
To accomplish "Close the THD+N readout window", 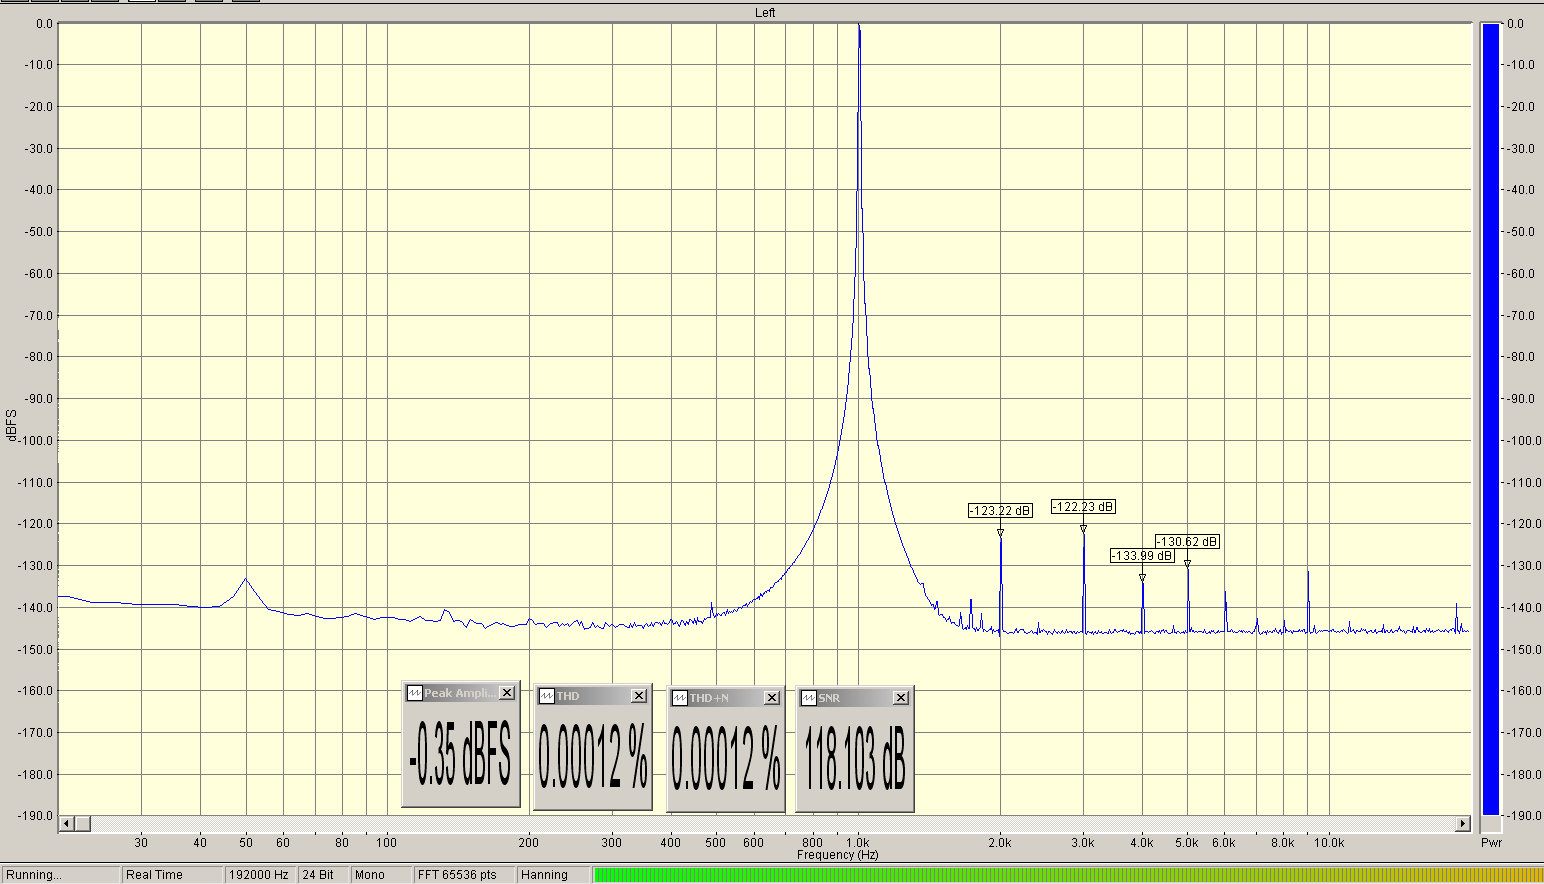I will (772, 698).
